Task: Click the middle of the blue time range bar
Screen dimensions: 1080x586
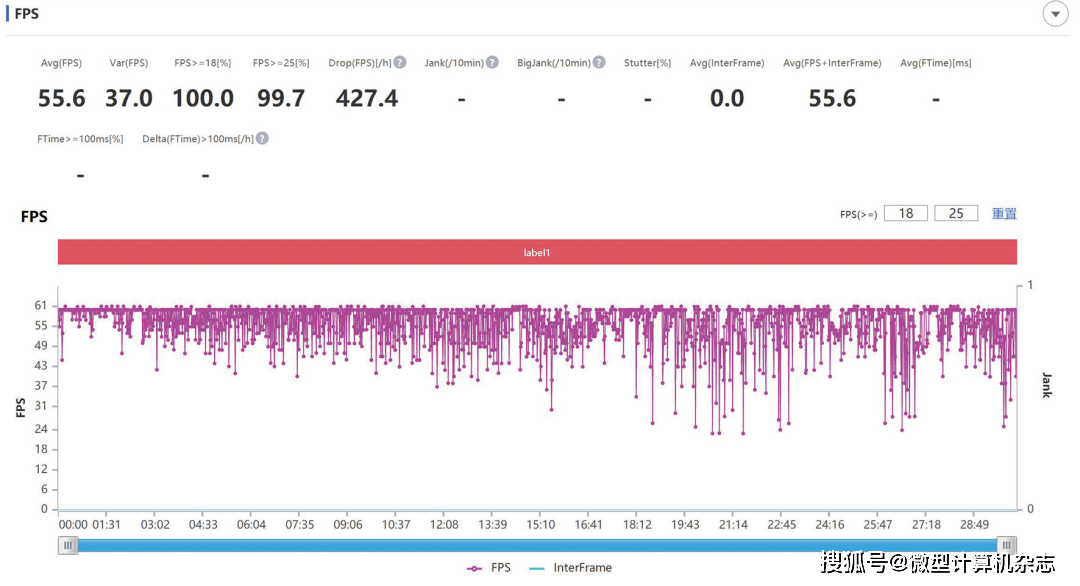Action: 537,545
